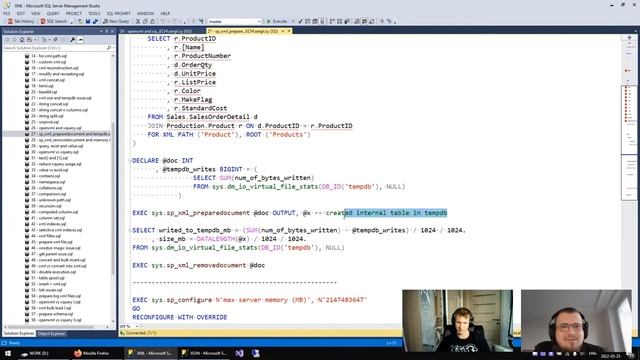The image size is (640, 360).
Task: Select file 32 - reduce xquery usage.sql
Action: click(x=53, y=164)
